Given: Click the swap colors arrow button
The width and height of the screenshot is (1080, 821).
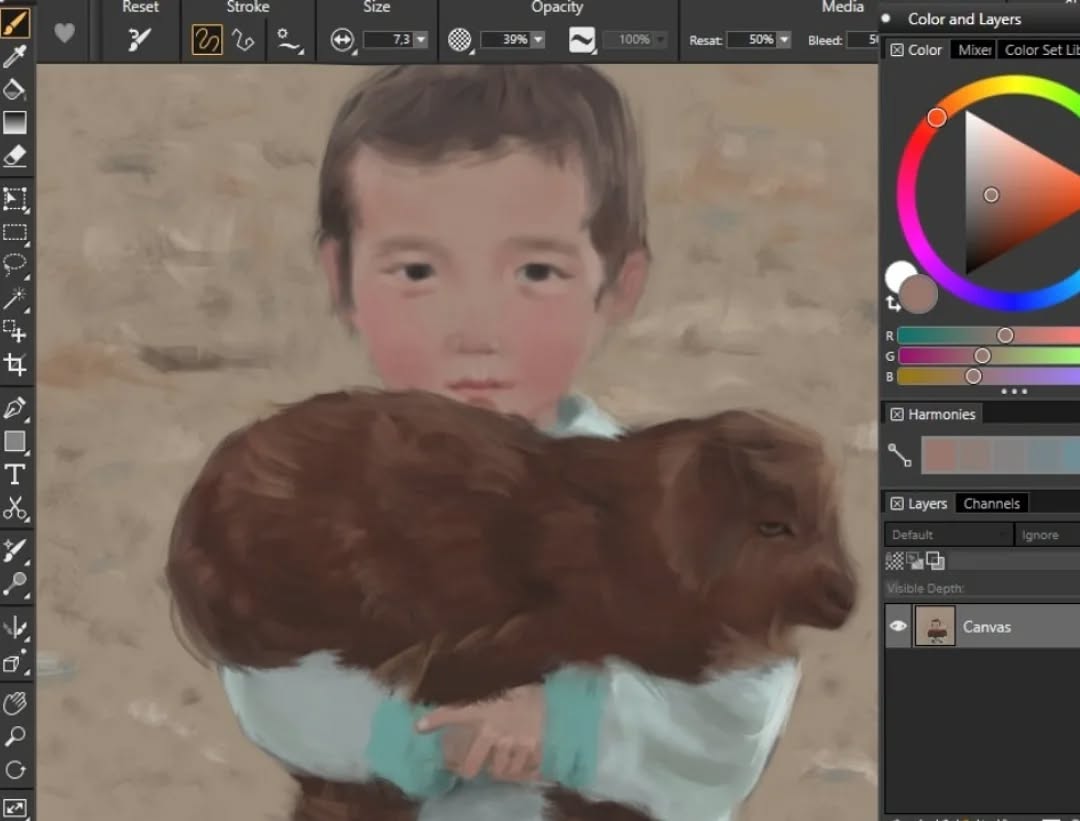Looking at the screenshot, I should point(893,303).
